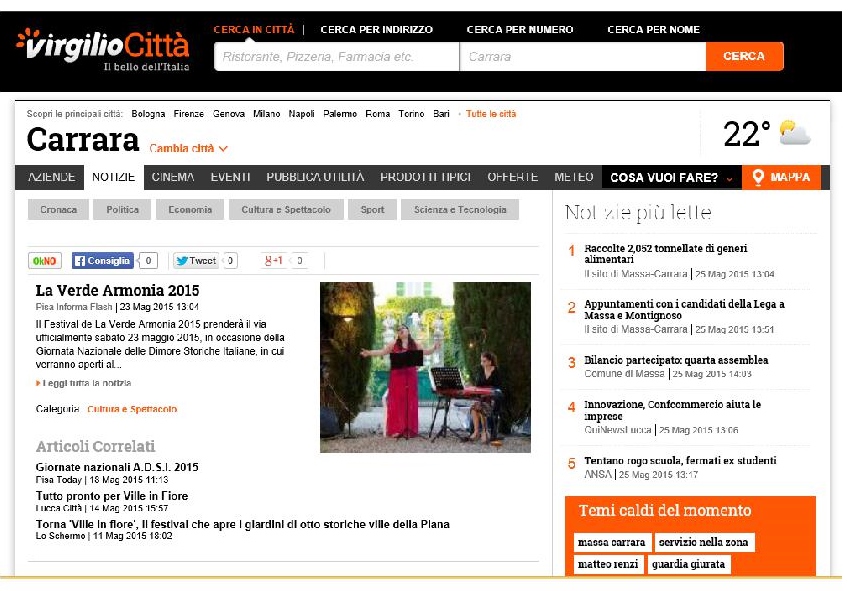Open the Cambia città dropdown
Screen dimensions: 850x591
(x=189, y=148)
